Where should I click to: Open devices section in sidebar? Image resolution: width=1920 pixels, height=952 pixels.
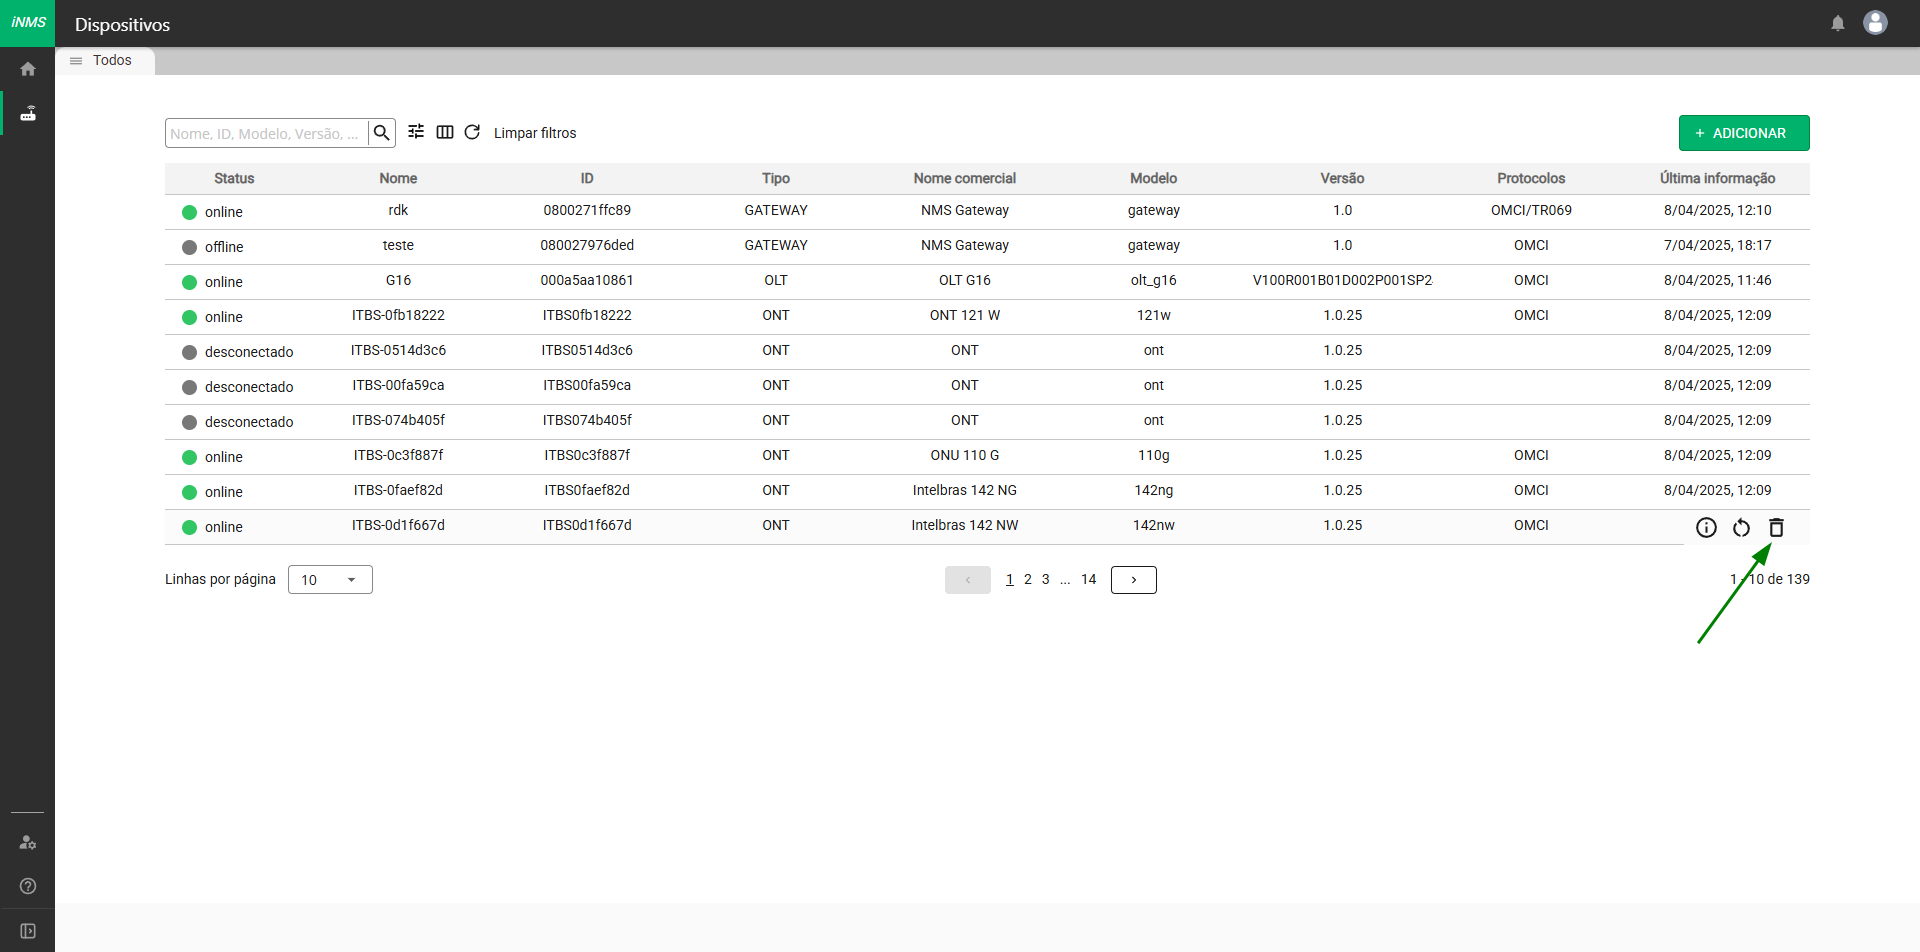(28, 113)
